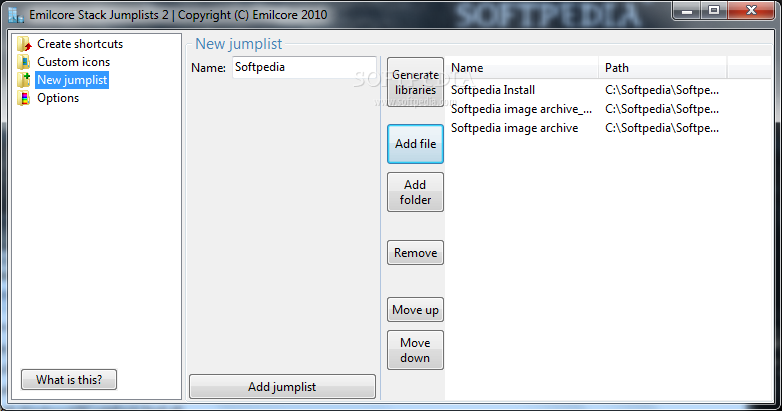Viewport: 782px width, 411px height.
Task: Remove the selected jumplist item
Action: [415, 253]
